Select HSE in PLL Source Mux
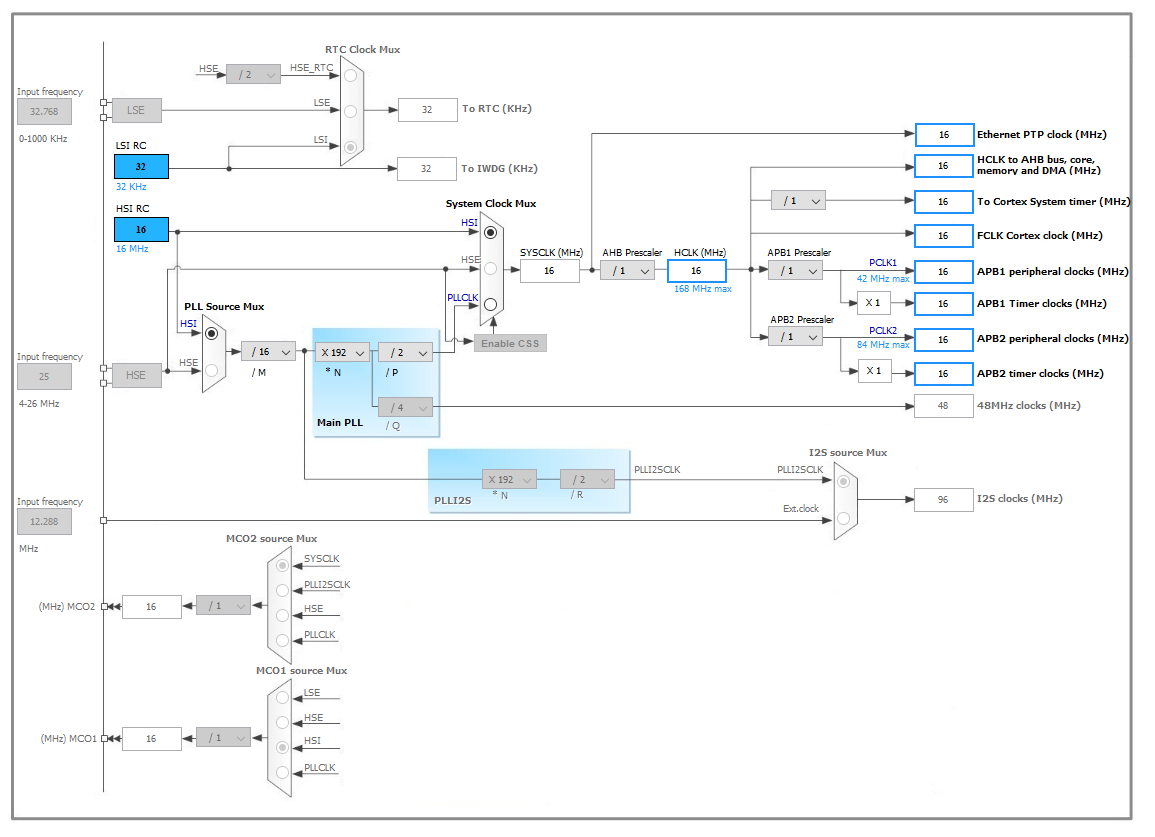Viewport: 1155px width, 837px height. (211, 371)
